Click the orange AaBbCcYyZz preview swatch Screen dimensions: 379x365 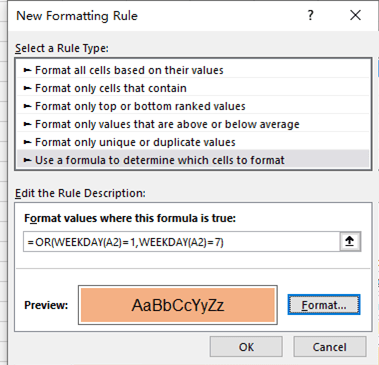pos(178,305)
